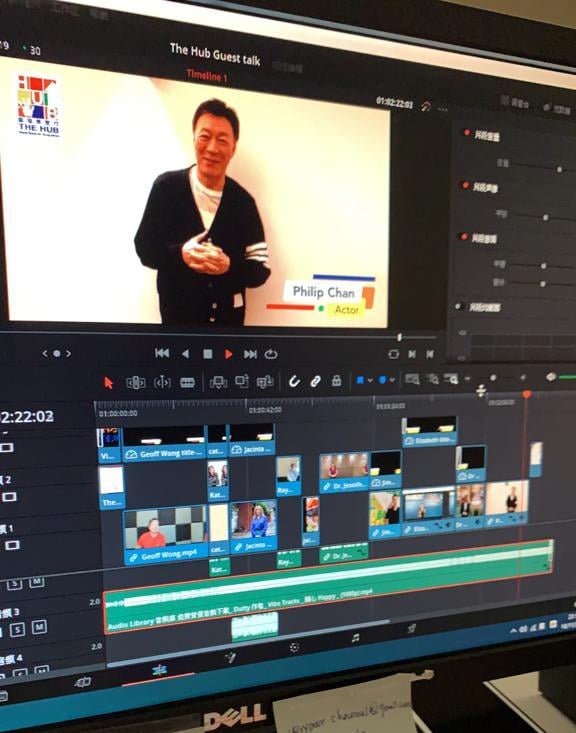
Task: Toggle Clip Volume red dot in inspector
Action: point(467,133)
